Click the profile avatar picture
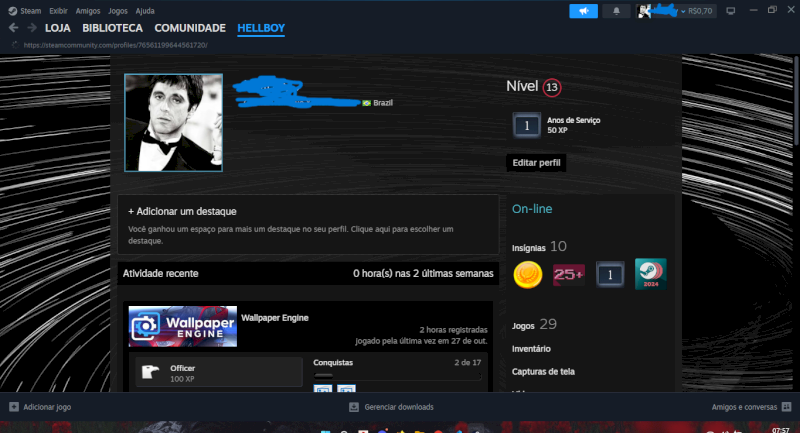 click(x=173, y=123)
